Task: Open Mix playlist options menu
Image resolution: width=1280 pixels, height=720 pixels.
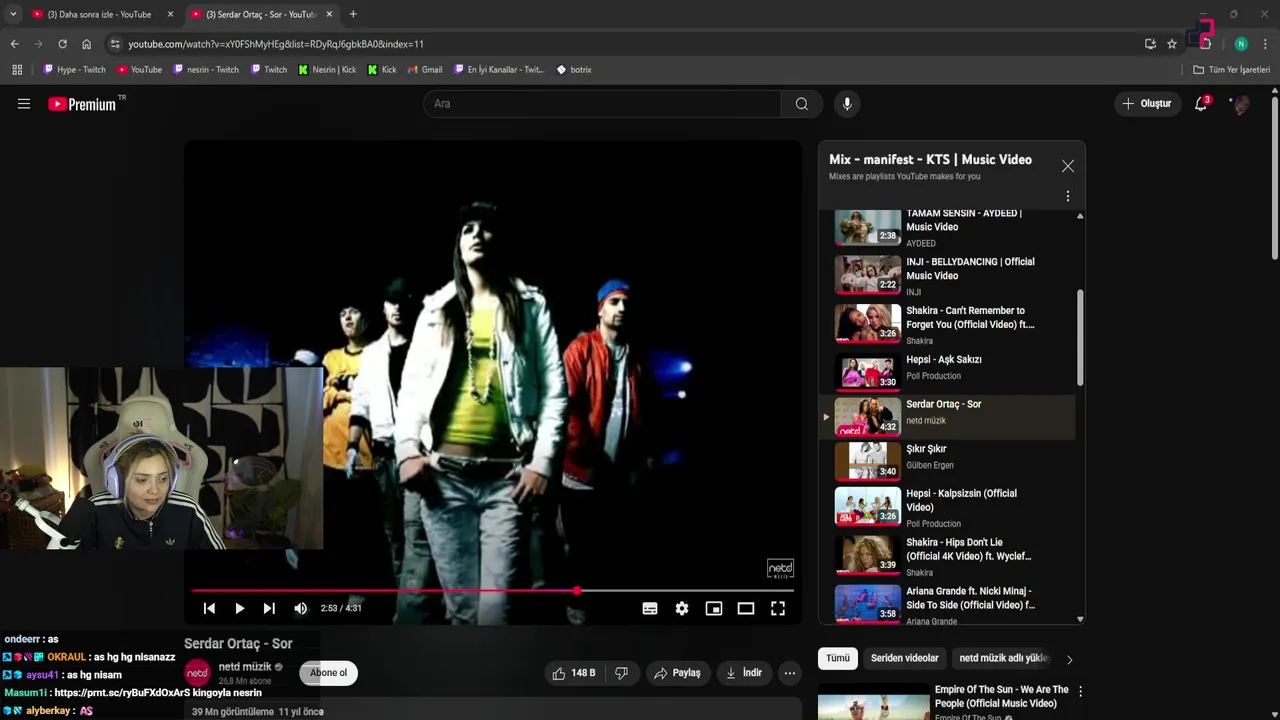Action: [x=1068, y=197]
